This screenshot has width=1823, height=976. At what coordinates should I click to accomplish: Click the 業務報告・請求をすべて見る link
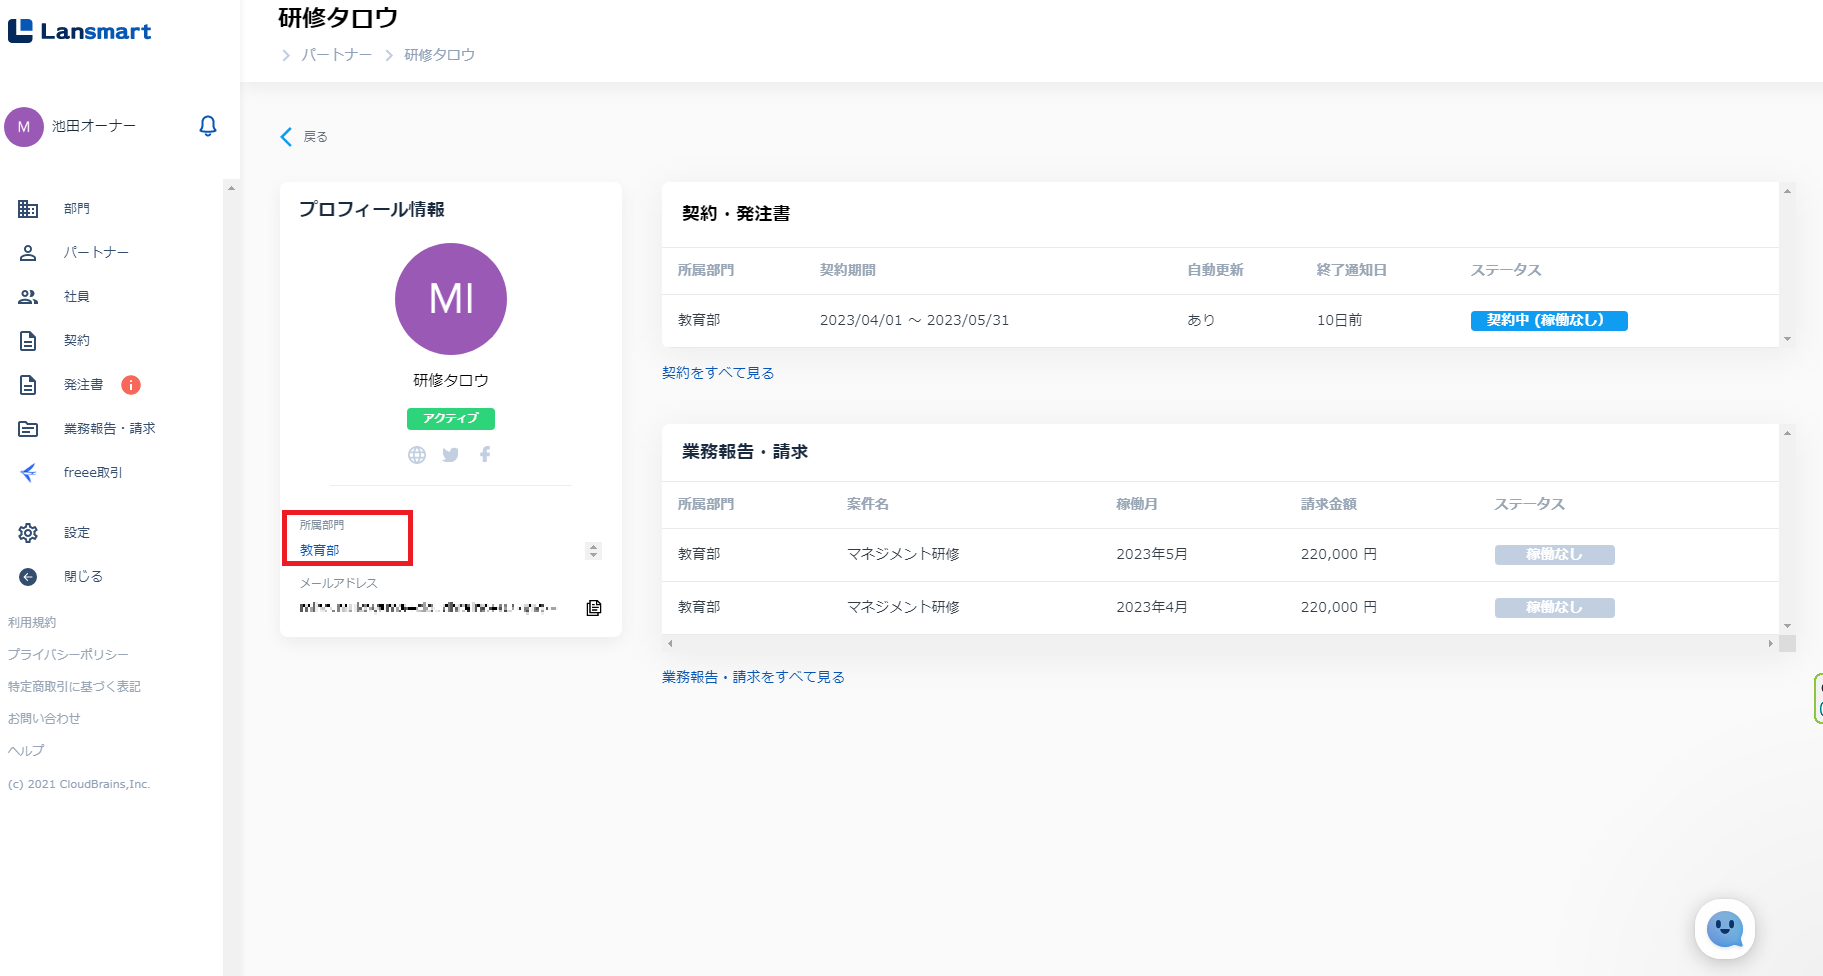752,677
